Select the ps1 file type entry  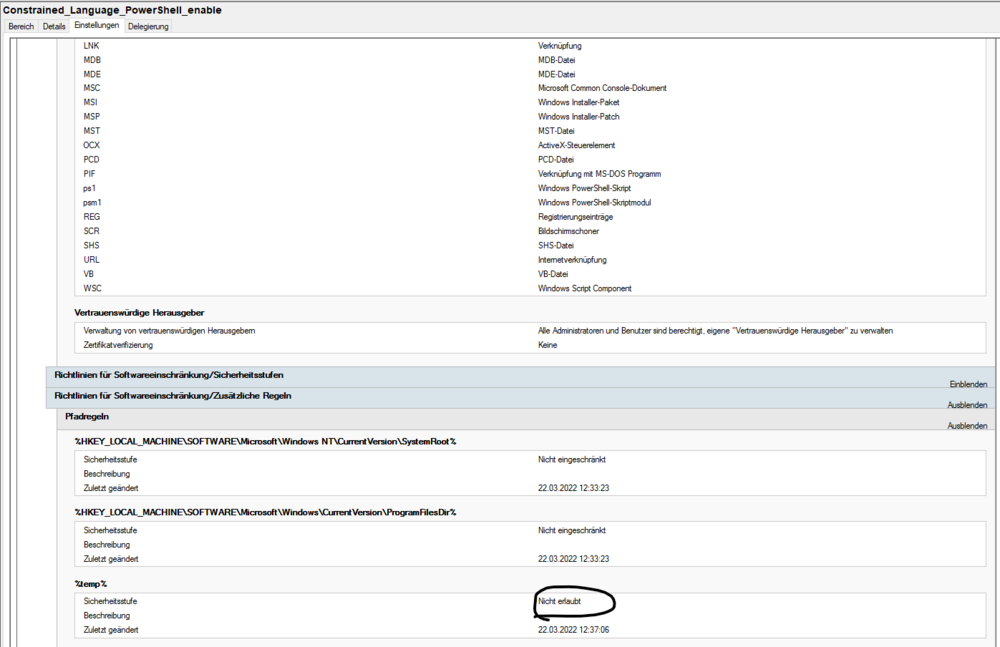tap(90, 188)
